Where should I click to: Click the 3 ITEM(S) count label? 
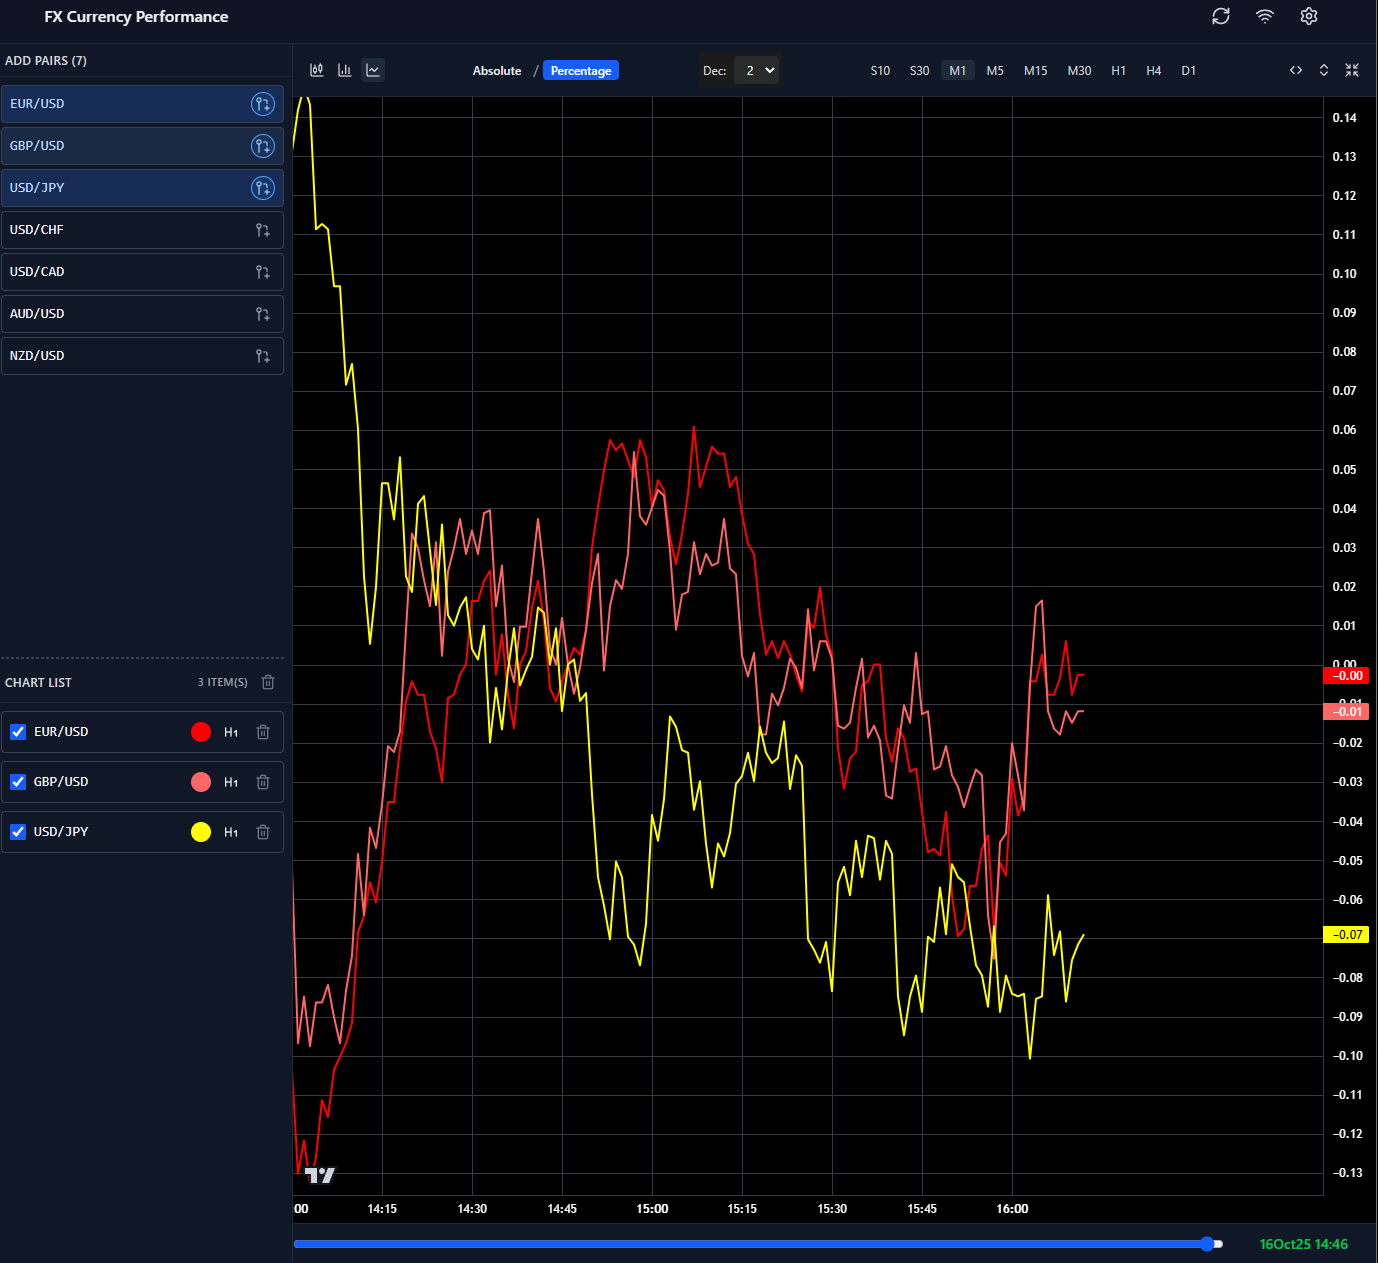(222, 682)
